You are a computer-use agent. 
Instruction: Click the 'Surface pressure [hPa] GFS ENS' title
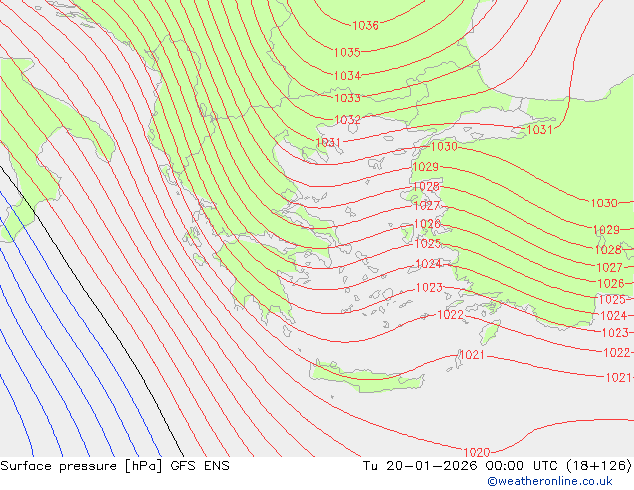click(x=115, y=466)
